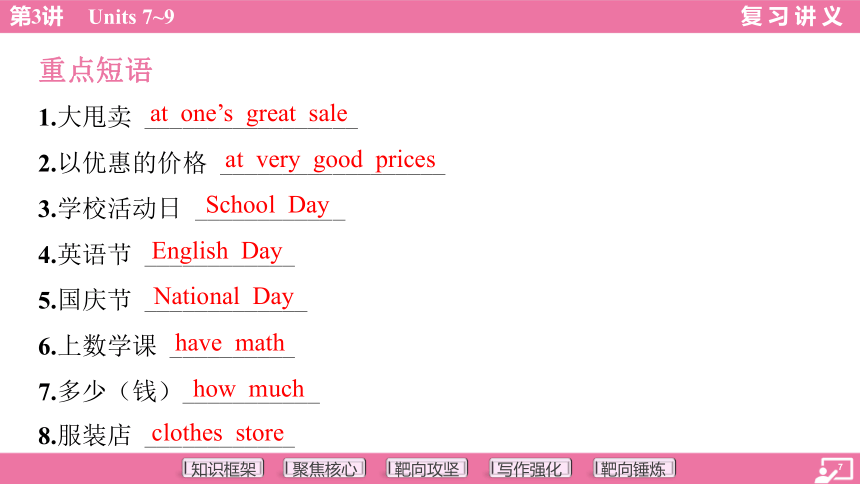Click item 2 prompt 以优惠的价格
860x484 pixels.
(132, 163)
